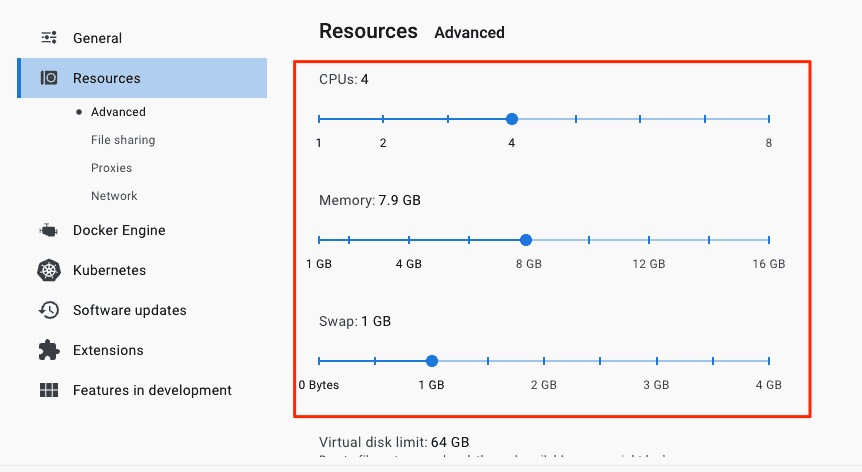Click the Software updates label
This screenshot has height=472, width=862.
pyautogui.click(x=129, y=310)
